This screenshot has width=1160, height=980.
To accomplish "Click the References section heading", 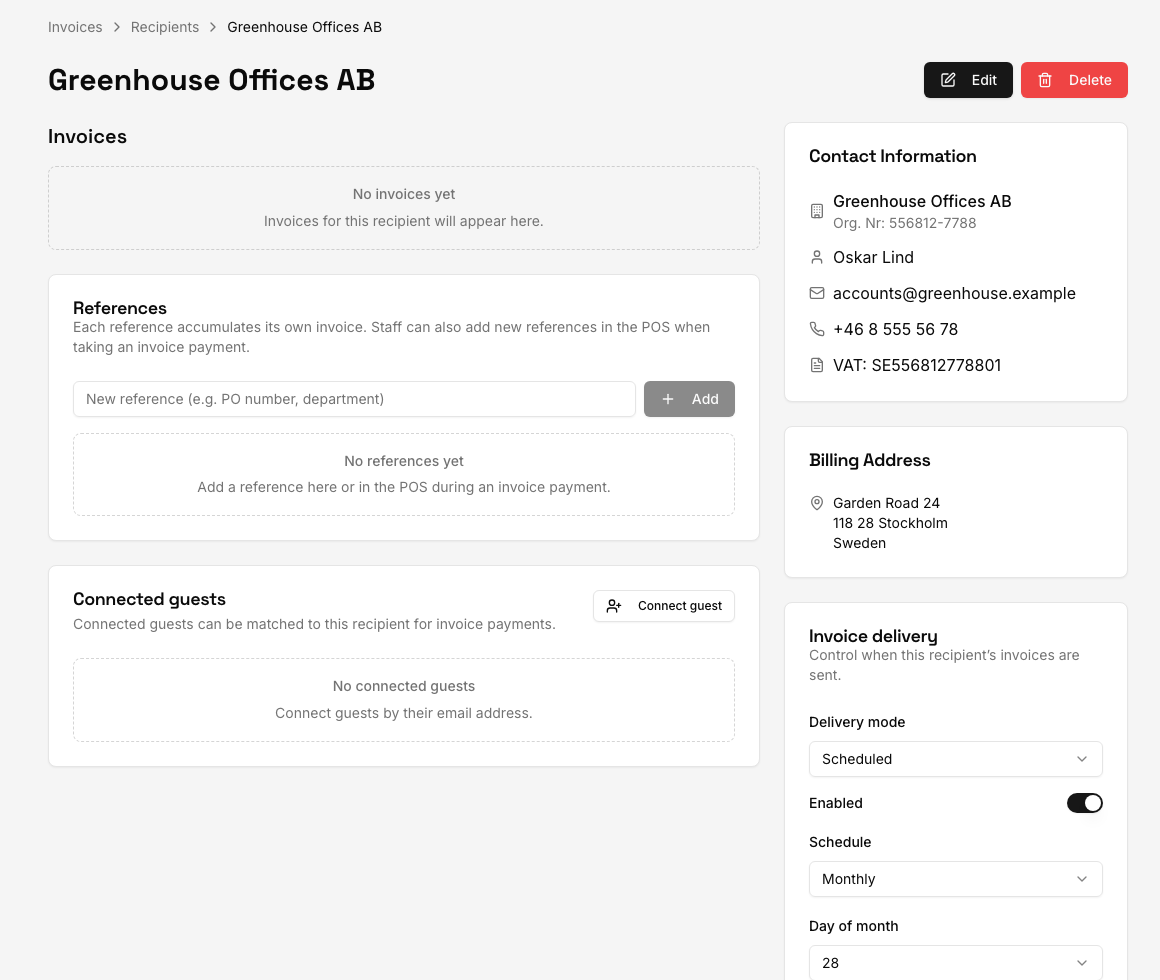I will point(120,308).
